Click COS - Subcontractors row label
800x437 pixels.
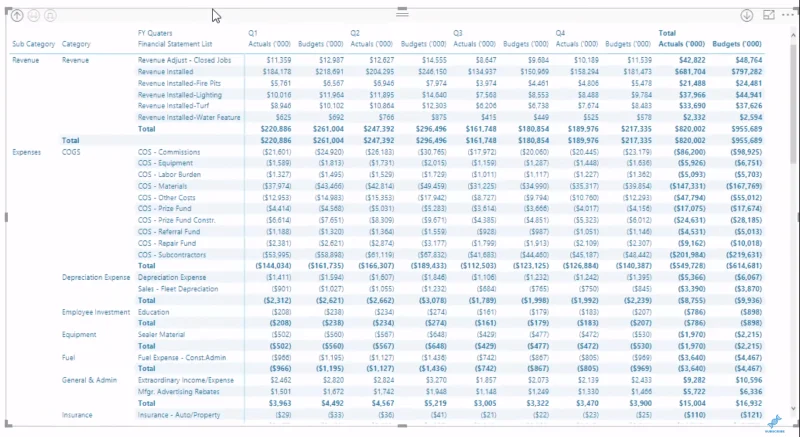(172, 255)
